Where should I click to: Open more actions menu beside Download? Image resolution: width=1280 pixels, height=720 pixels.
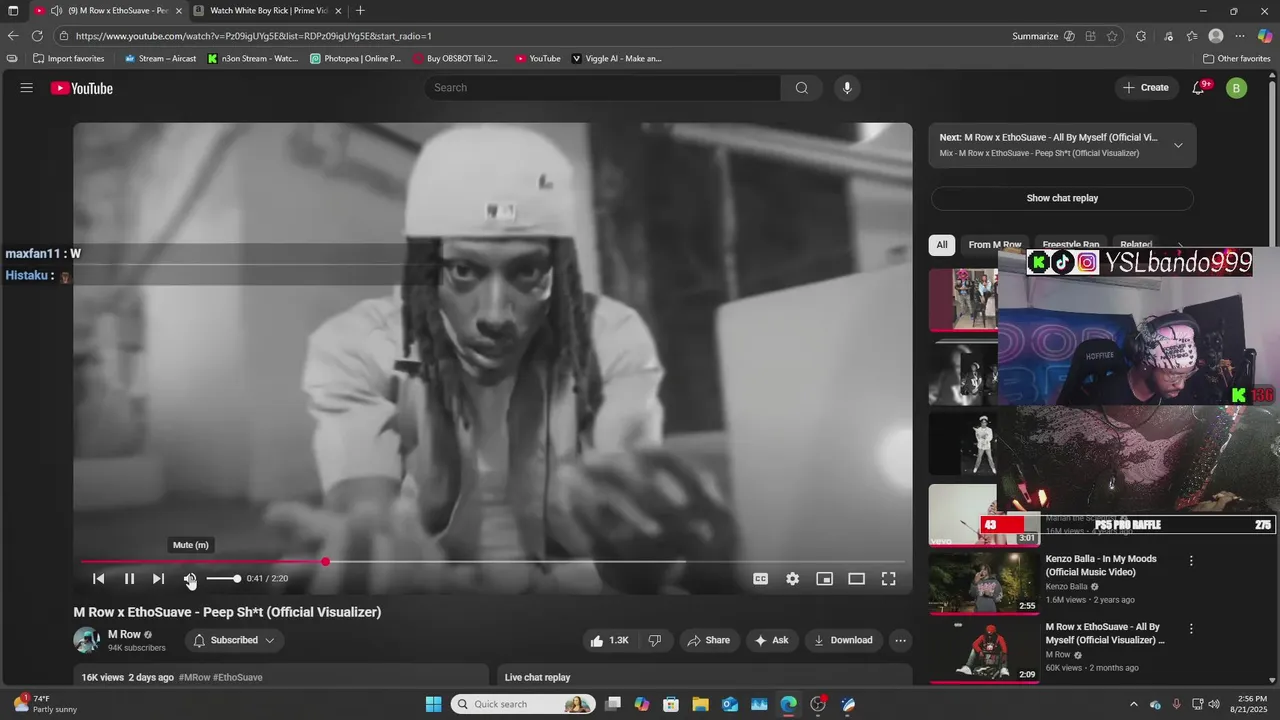click(x=900, y=640)
